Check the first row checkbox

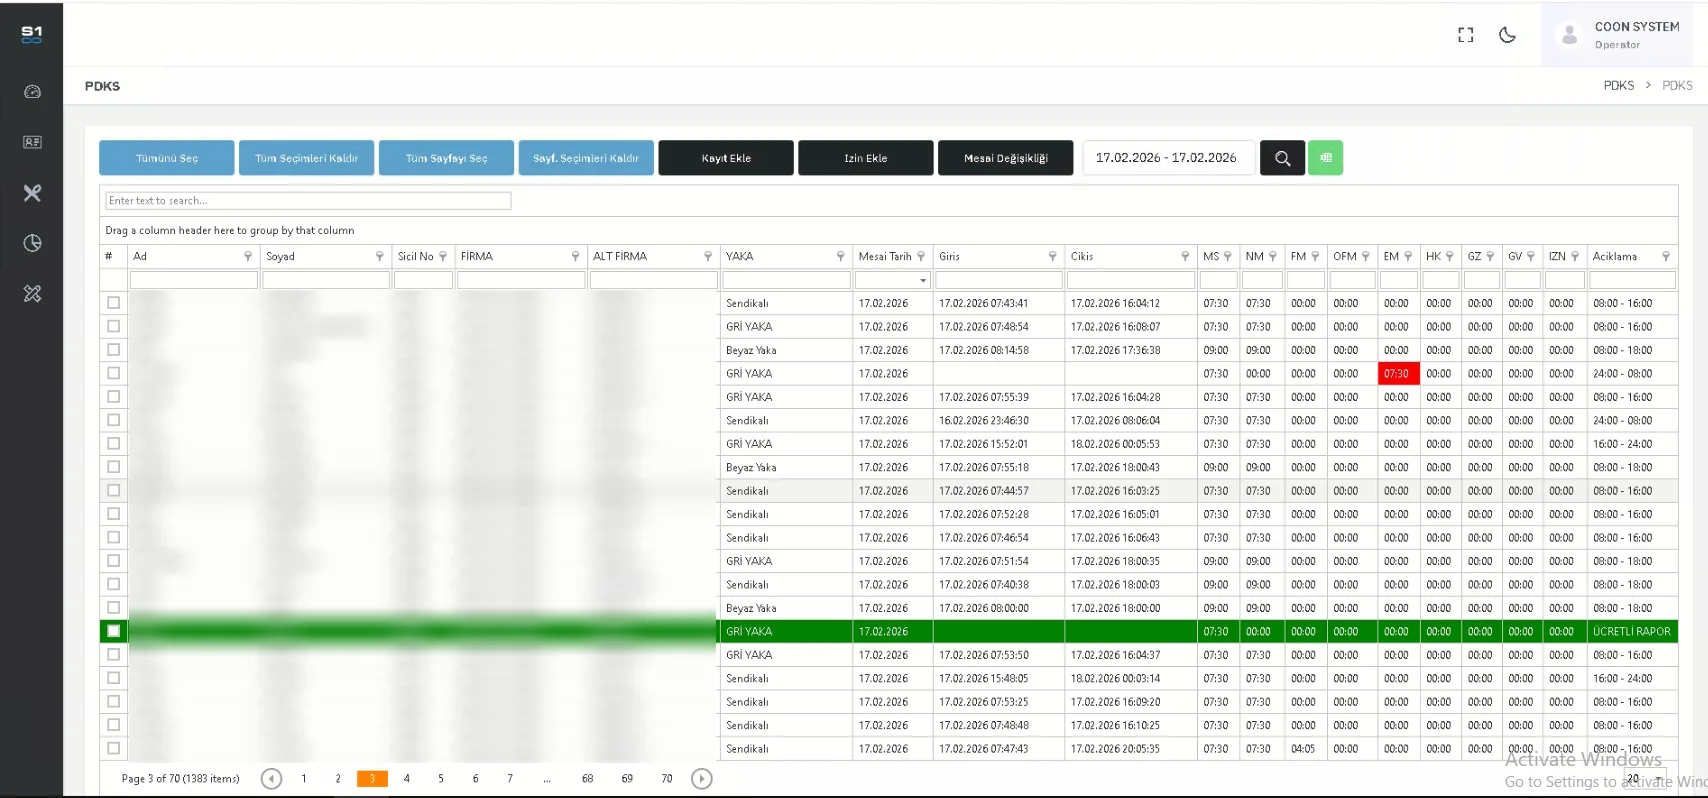pyautogui.click(x=113, y=303)
